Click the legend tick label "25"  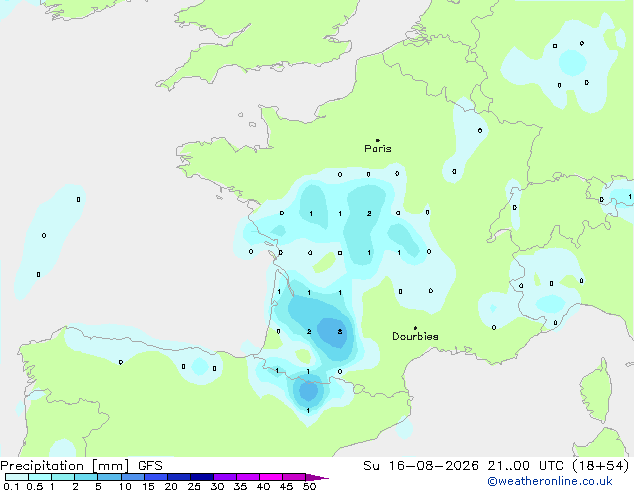[x=194, y=486]
